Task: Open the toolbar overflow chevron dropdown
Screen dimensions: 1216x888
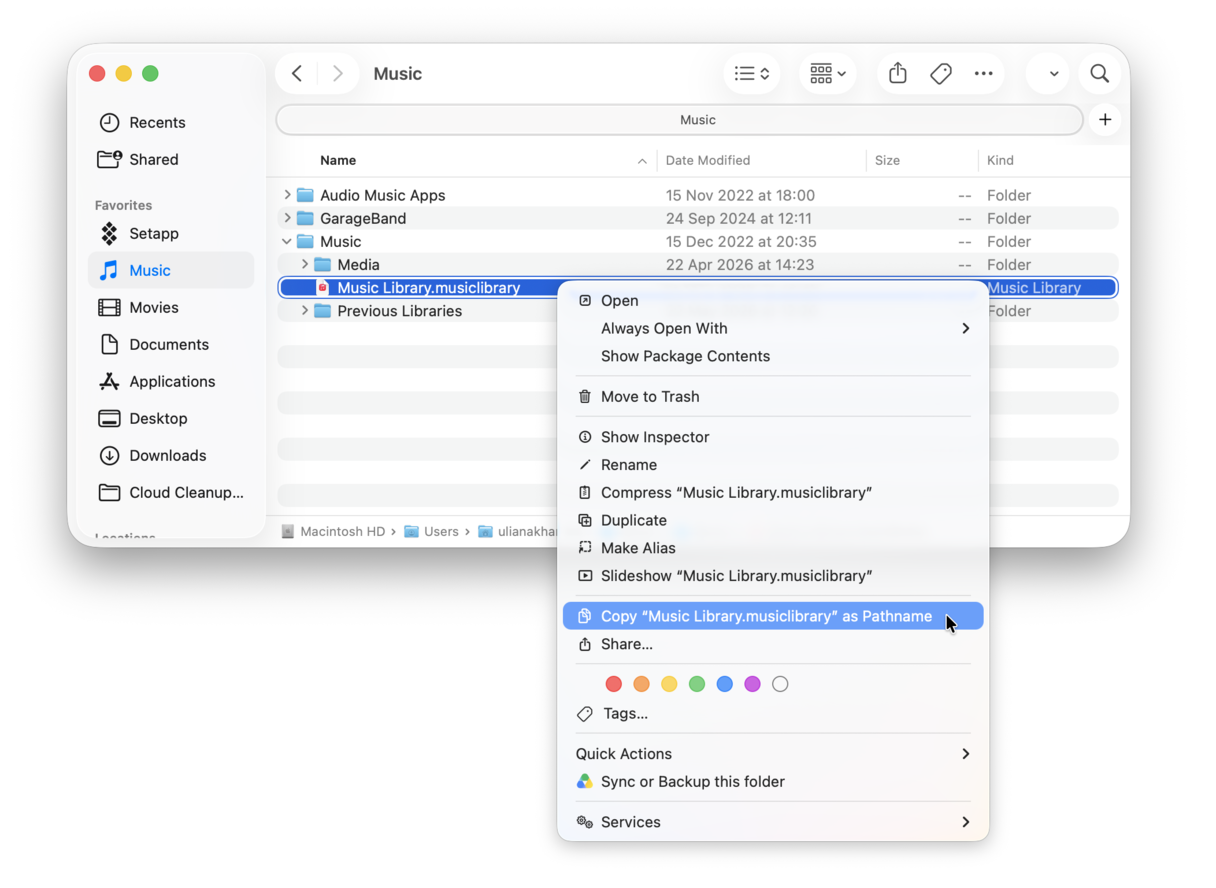Action: pyautogui.click(x=1053, y=74)
